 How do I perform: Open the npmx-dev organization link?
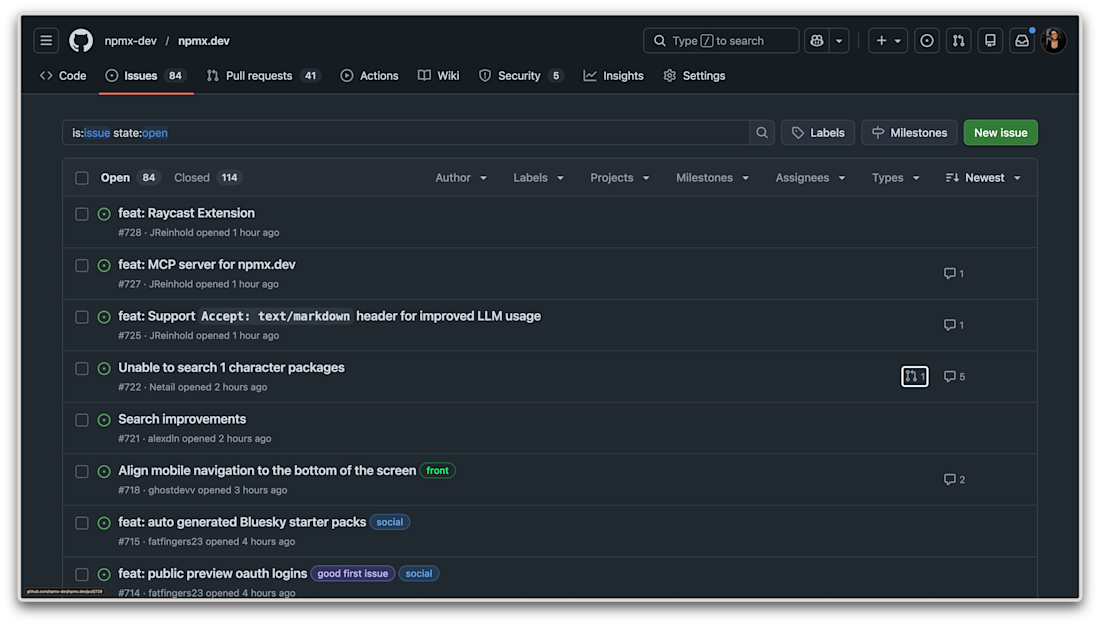pos(130,41)
